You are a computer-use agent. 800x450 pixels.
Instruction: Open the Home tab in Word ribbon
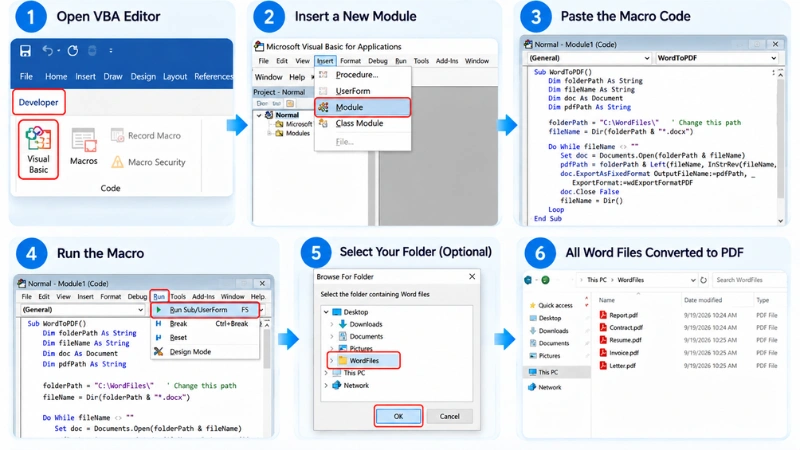pos(56,77)
